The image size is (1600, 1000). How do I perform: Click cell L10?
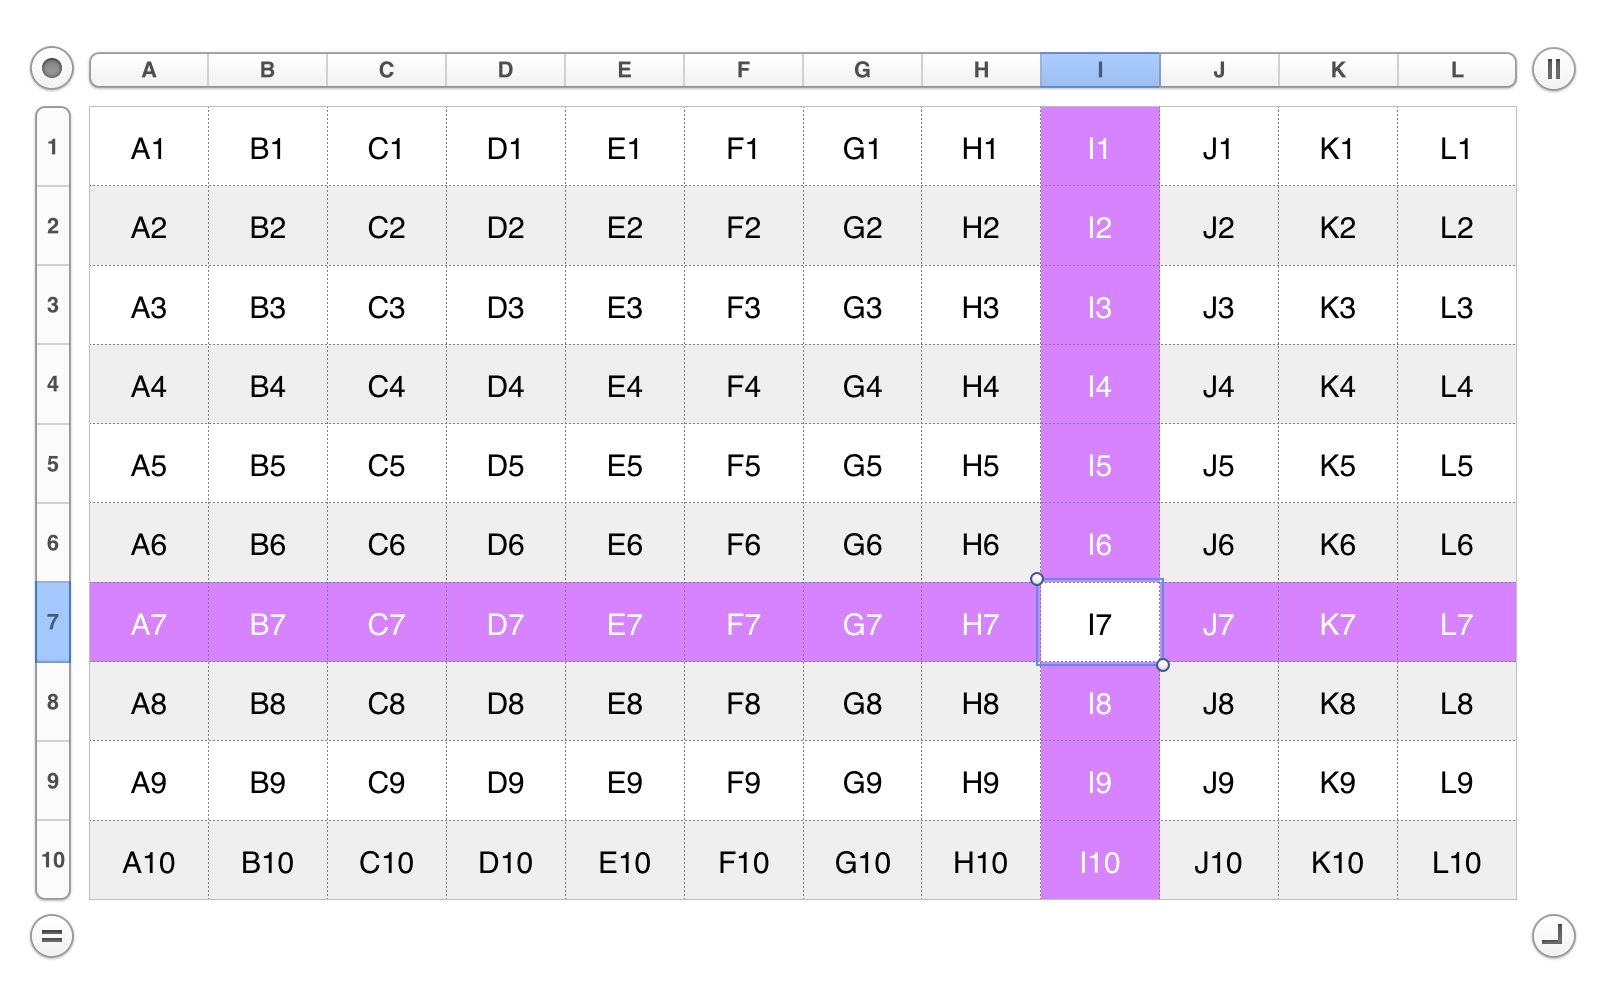1457,860
